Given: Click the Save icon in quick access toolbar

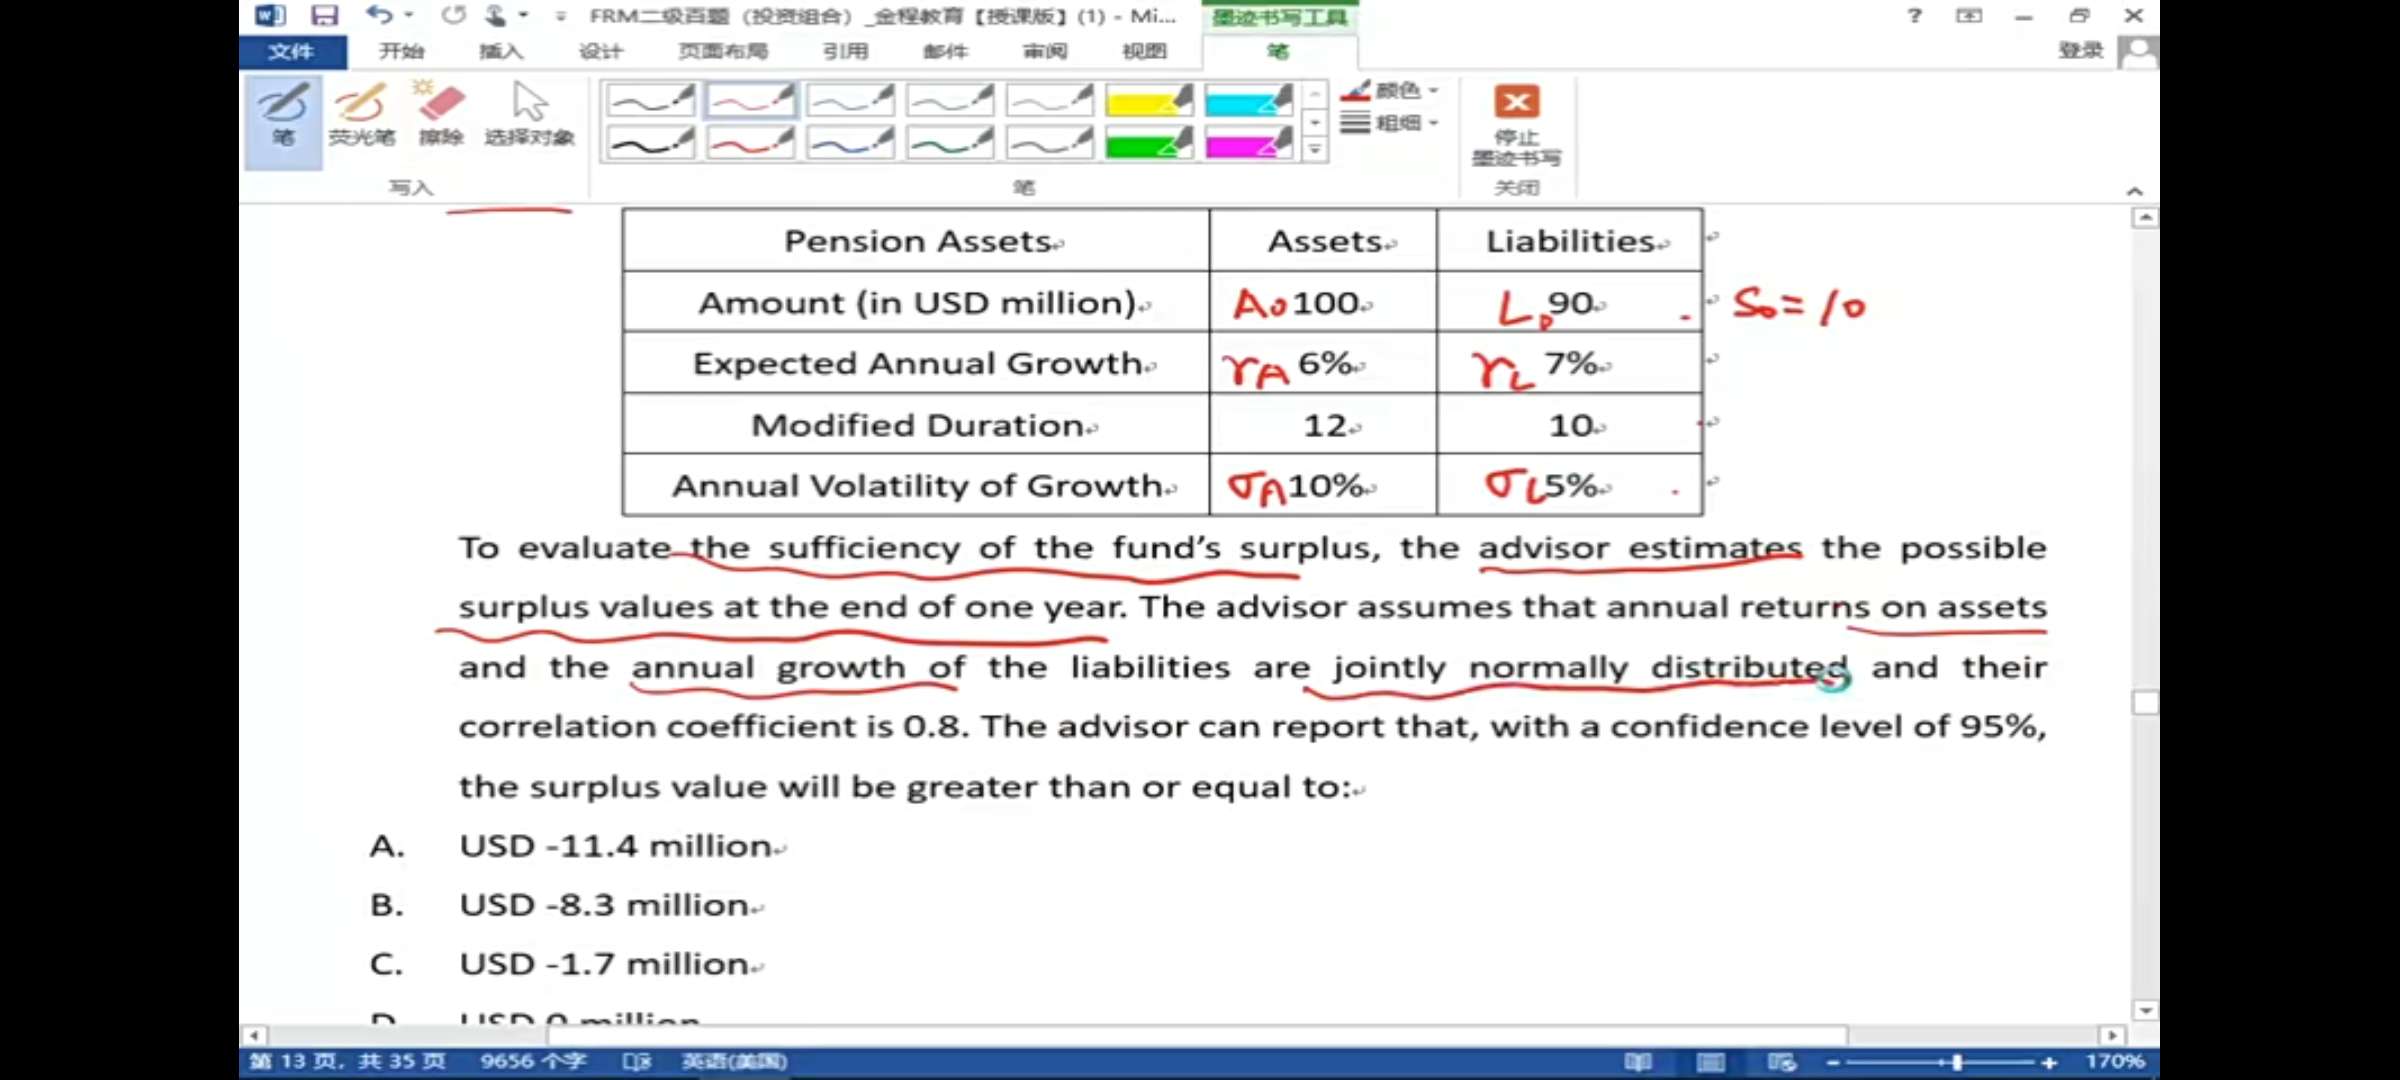Looking at the screenshot, I should [x=324, y=16].
